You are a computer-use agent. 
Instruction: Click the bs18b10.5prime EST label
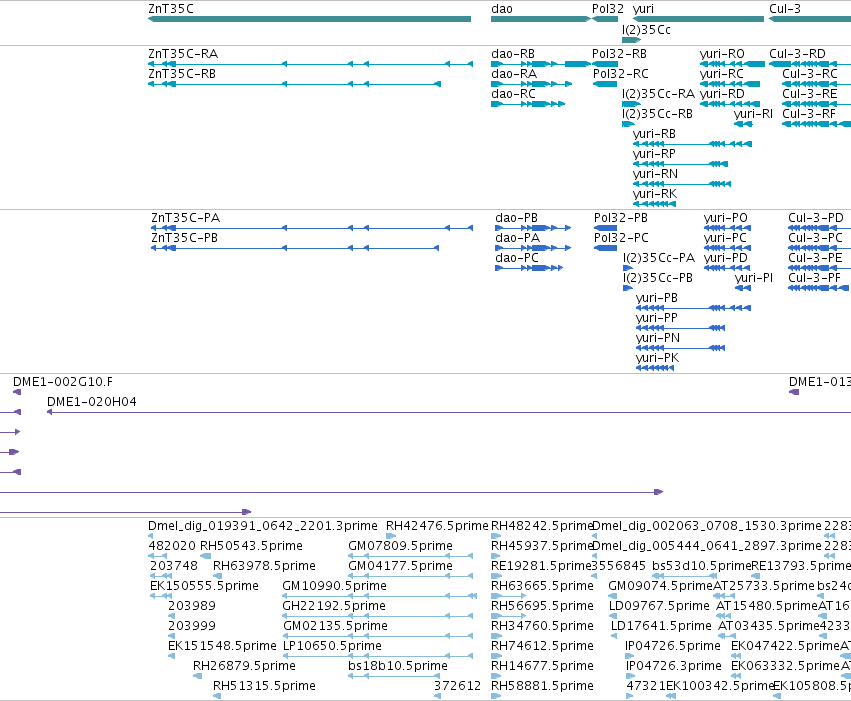[x=398, y=666]
